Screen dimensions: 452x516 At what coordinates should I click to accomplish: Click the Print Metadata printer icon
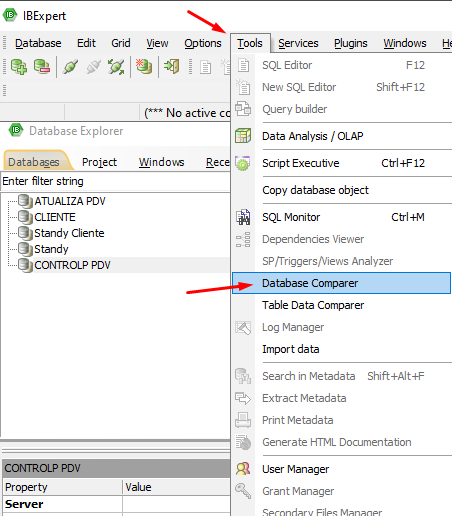click(243, 420)
